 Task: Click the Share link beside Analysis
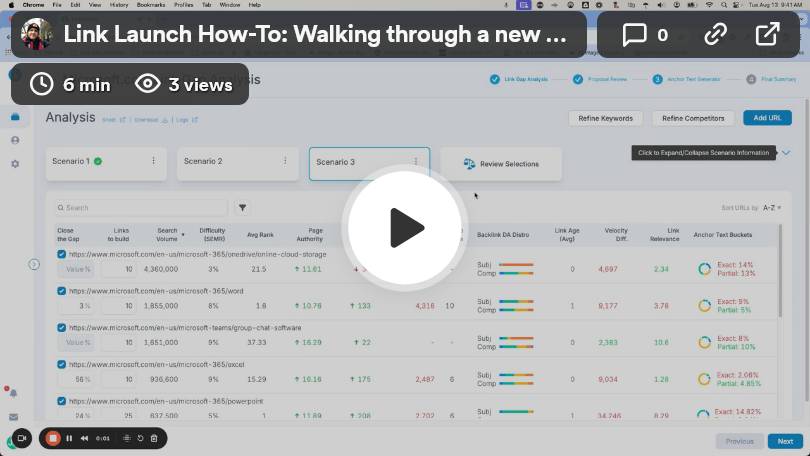(114, 120)
